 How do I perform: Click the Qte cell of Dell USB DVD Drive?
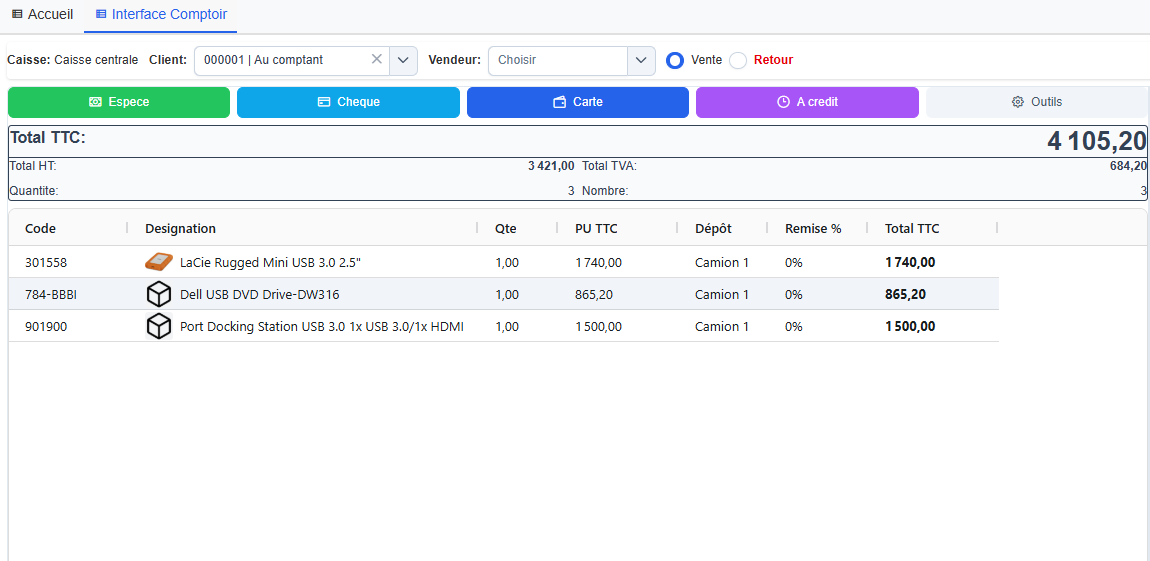pos(507,294)
